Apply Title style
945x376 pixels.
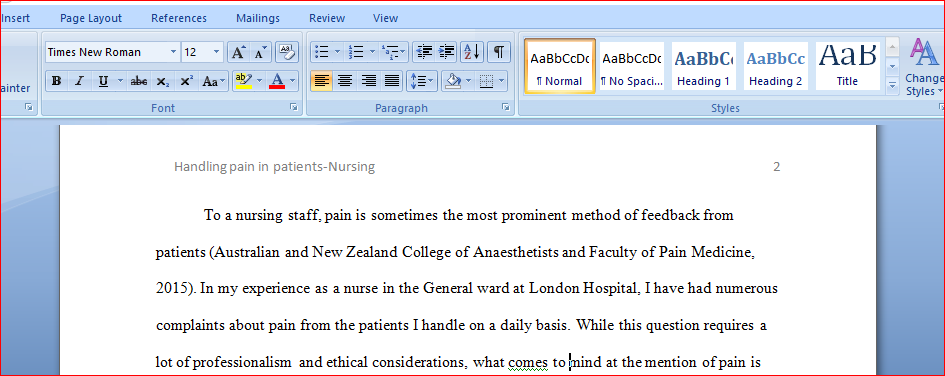pyautogui.click(x=847, y=66)
